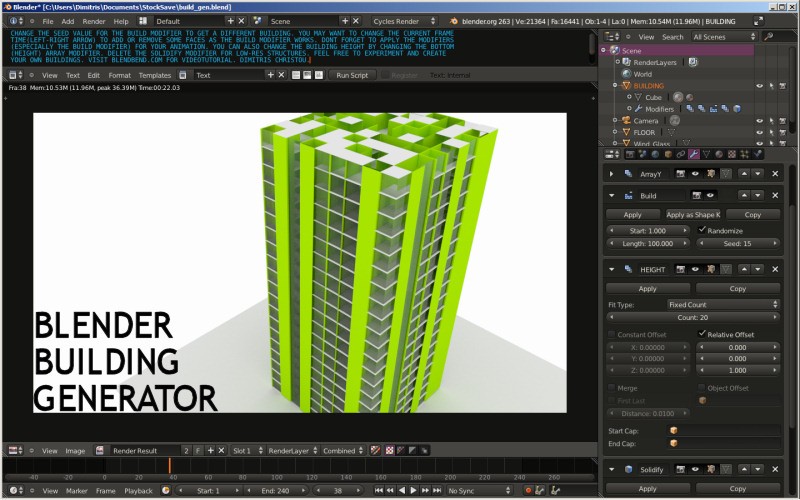This screenshot has height=500, width=800.
Task: Toggle full-screen window icon in info header
Action: pyautogui.click(x=759, y=21)
